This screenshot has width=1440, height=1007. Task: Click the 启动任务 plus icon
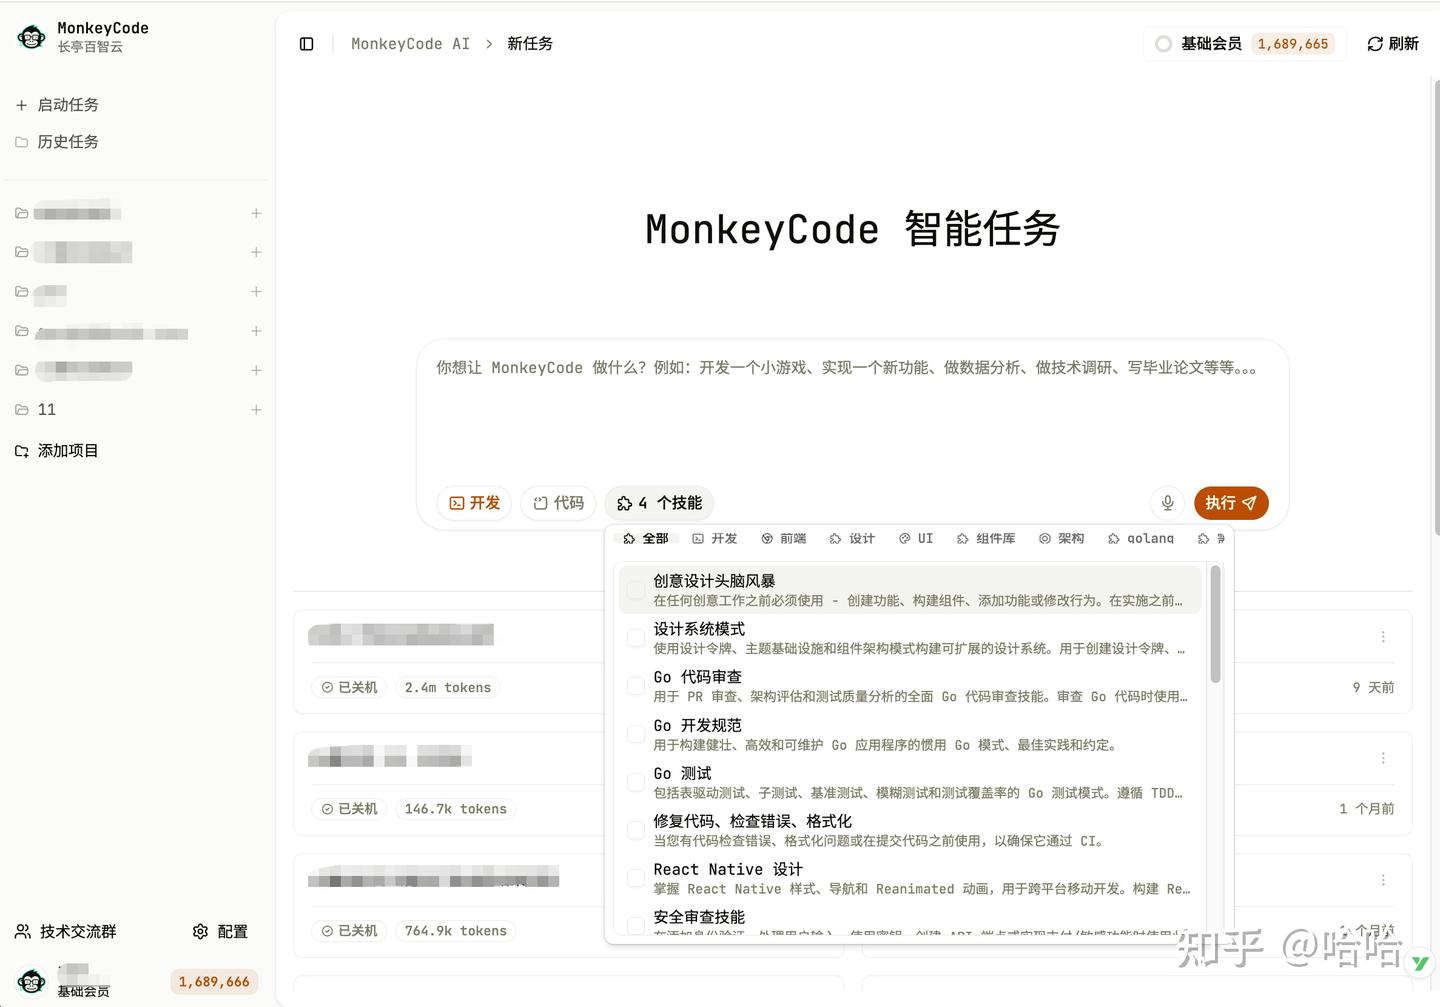pos(21,105)
